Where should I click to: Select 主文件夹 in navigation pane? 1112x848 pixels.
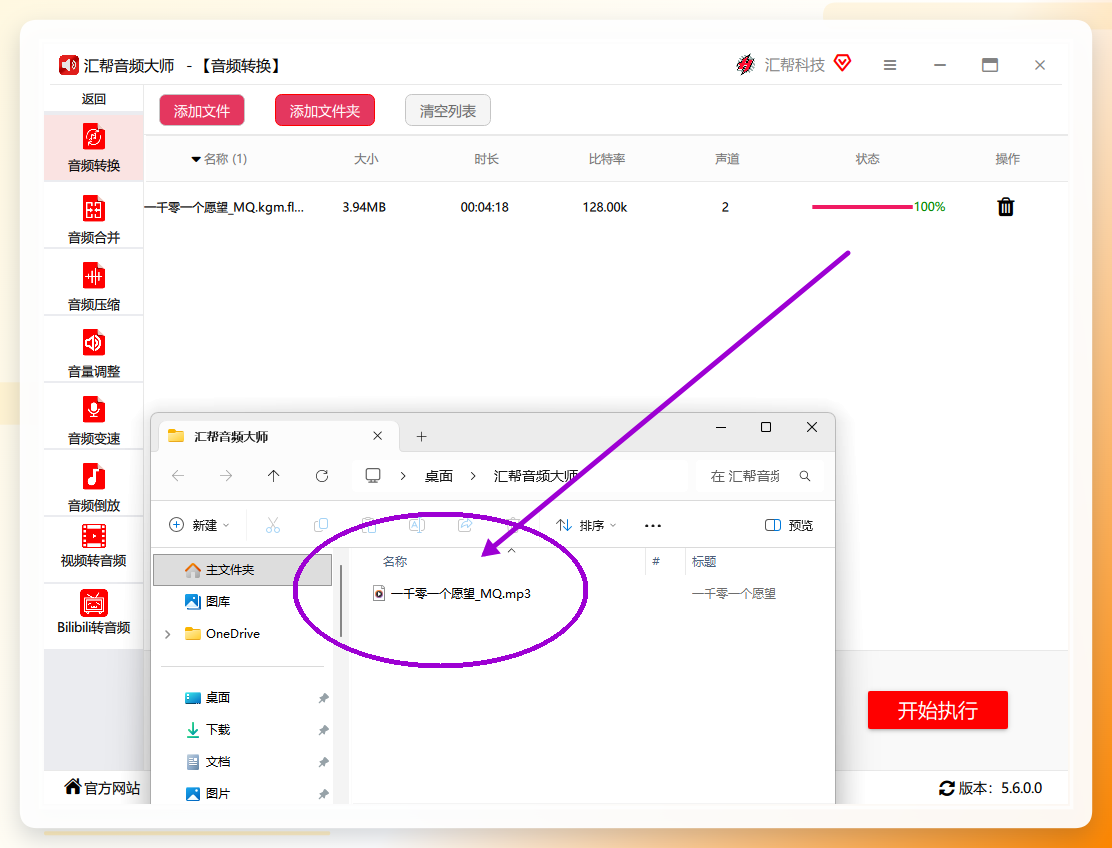(243, 570)
